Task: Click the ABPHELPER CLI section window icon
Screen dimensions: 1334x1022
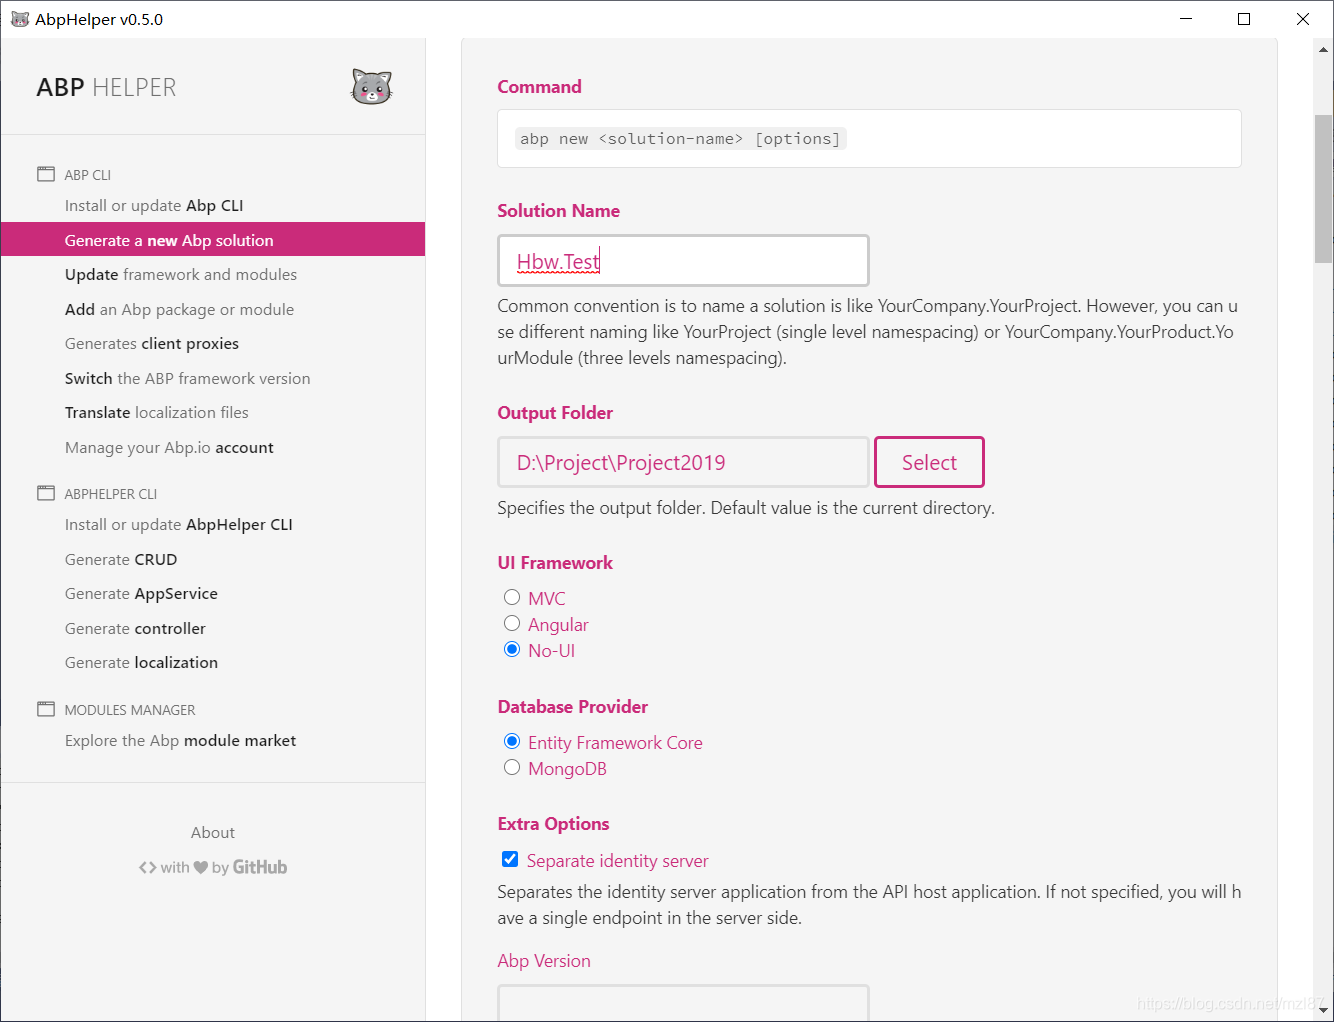Action: [x=46, y=493]
